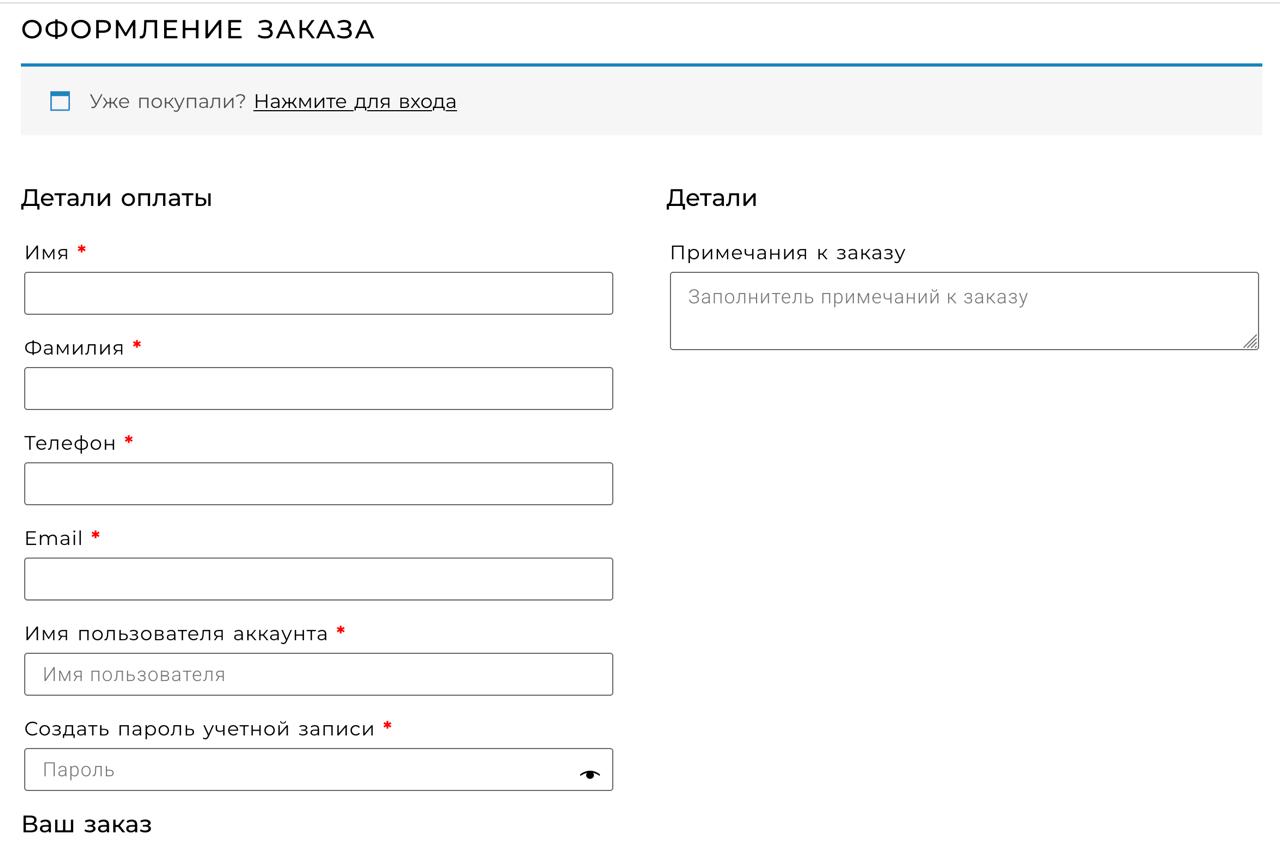Click the "Пароль" password field
Viewport: 1280px width, 844px height.
click(x=318, y=769)
